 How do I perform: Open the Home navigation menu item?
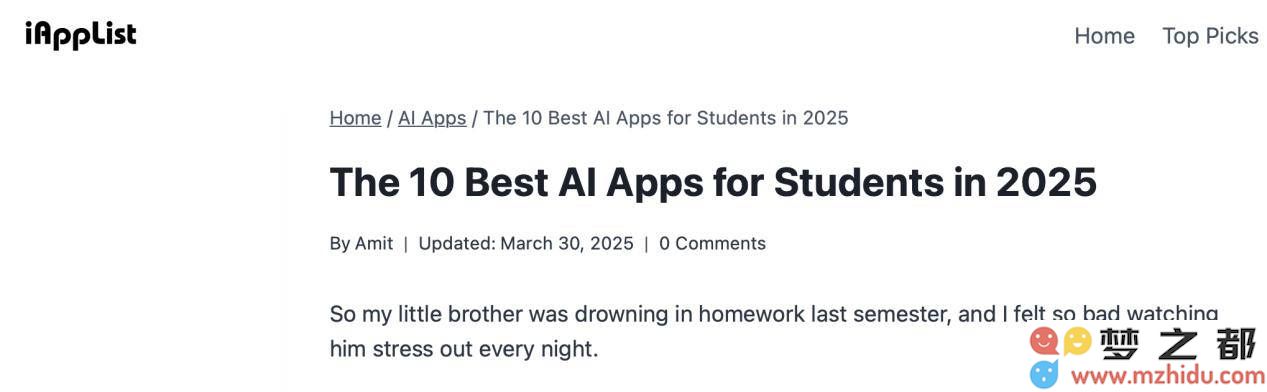tap(1104, 36)
